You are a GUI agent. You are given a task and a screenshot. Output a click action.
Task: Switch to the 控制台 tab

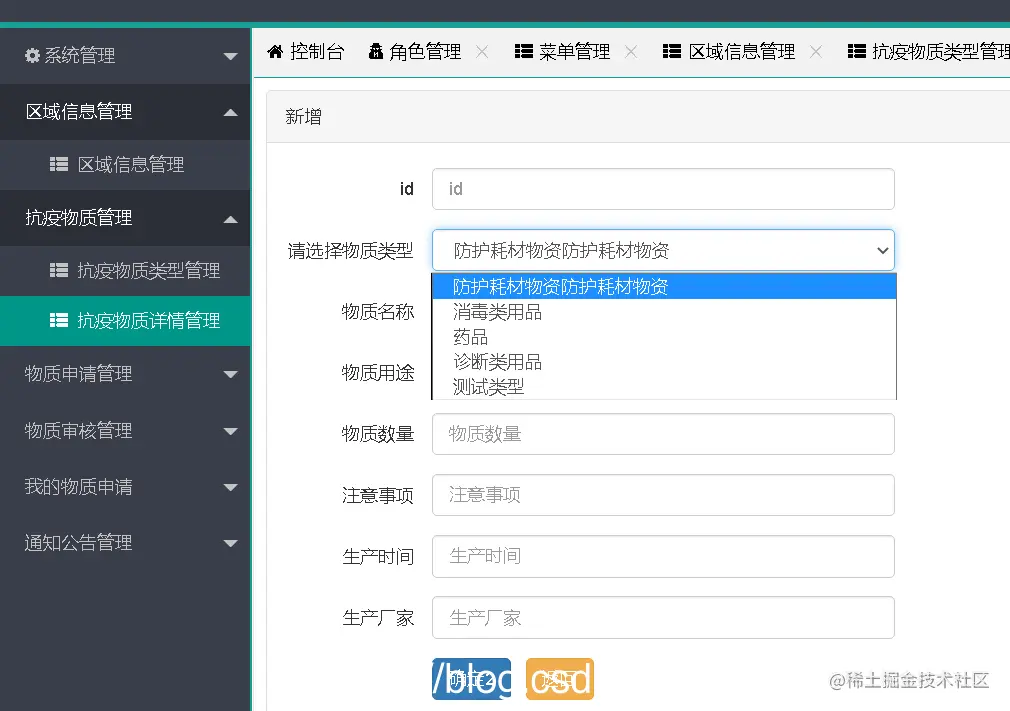point(306,52)
